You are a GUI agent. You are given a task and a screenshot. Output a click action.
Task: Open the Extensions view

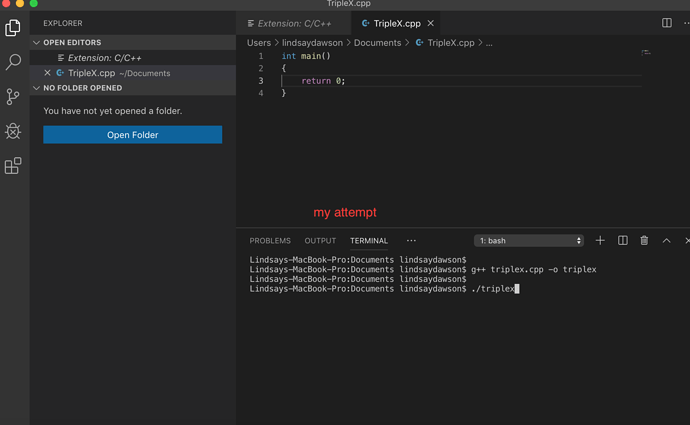(13, 165)
